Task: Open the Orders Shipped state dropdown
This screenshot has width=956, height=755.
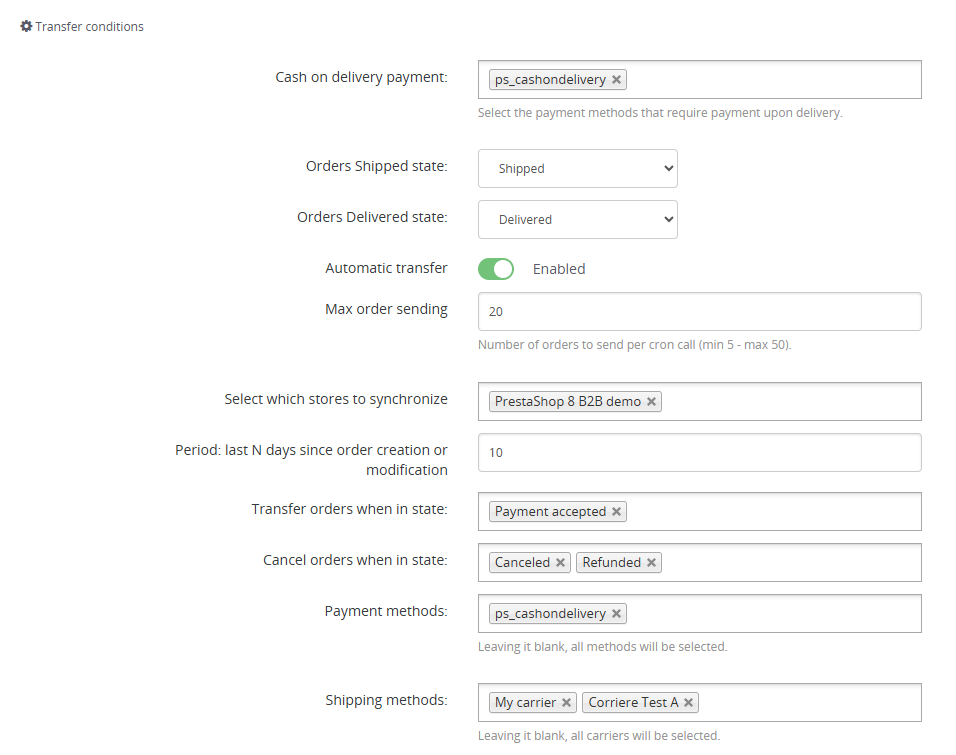Action: (577, 168)
